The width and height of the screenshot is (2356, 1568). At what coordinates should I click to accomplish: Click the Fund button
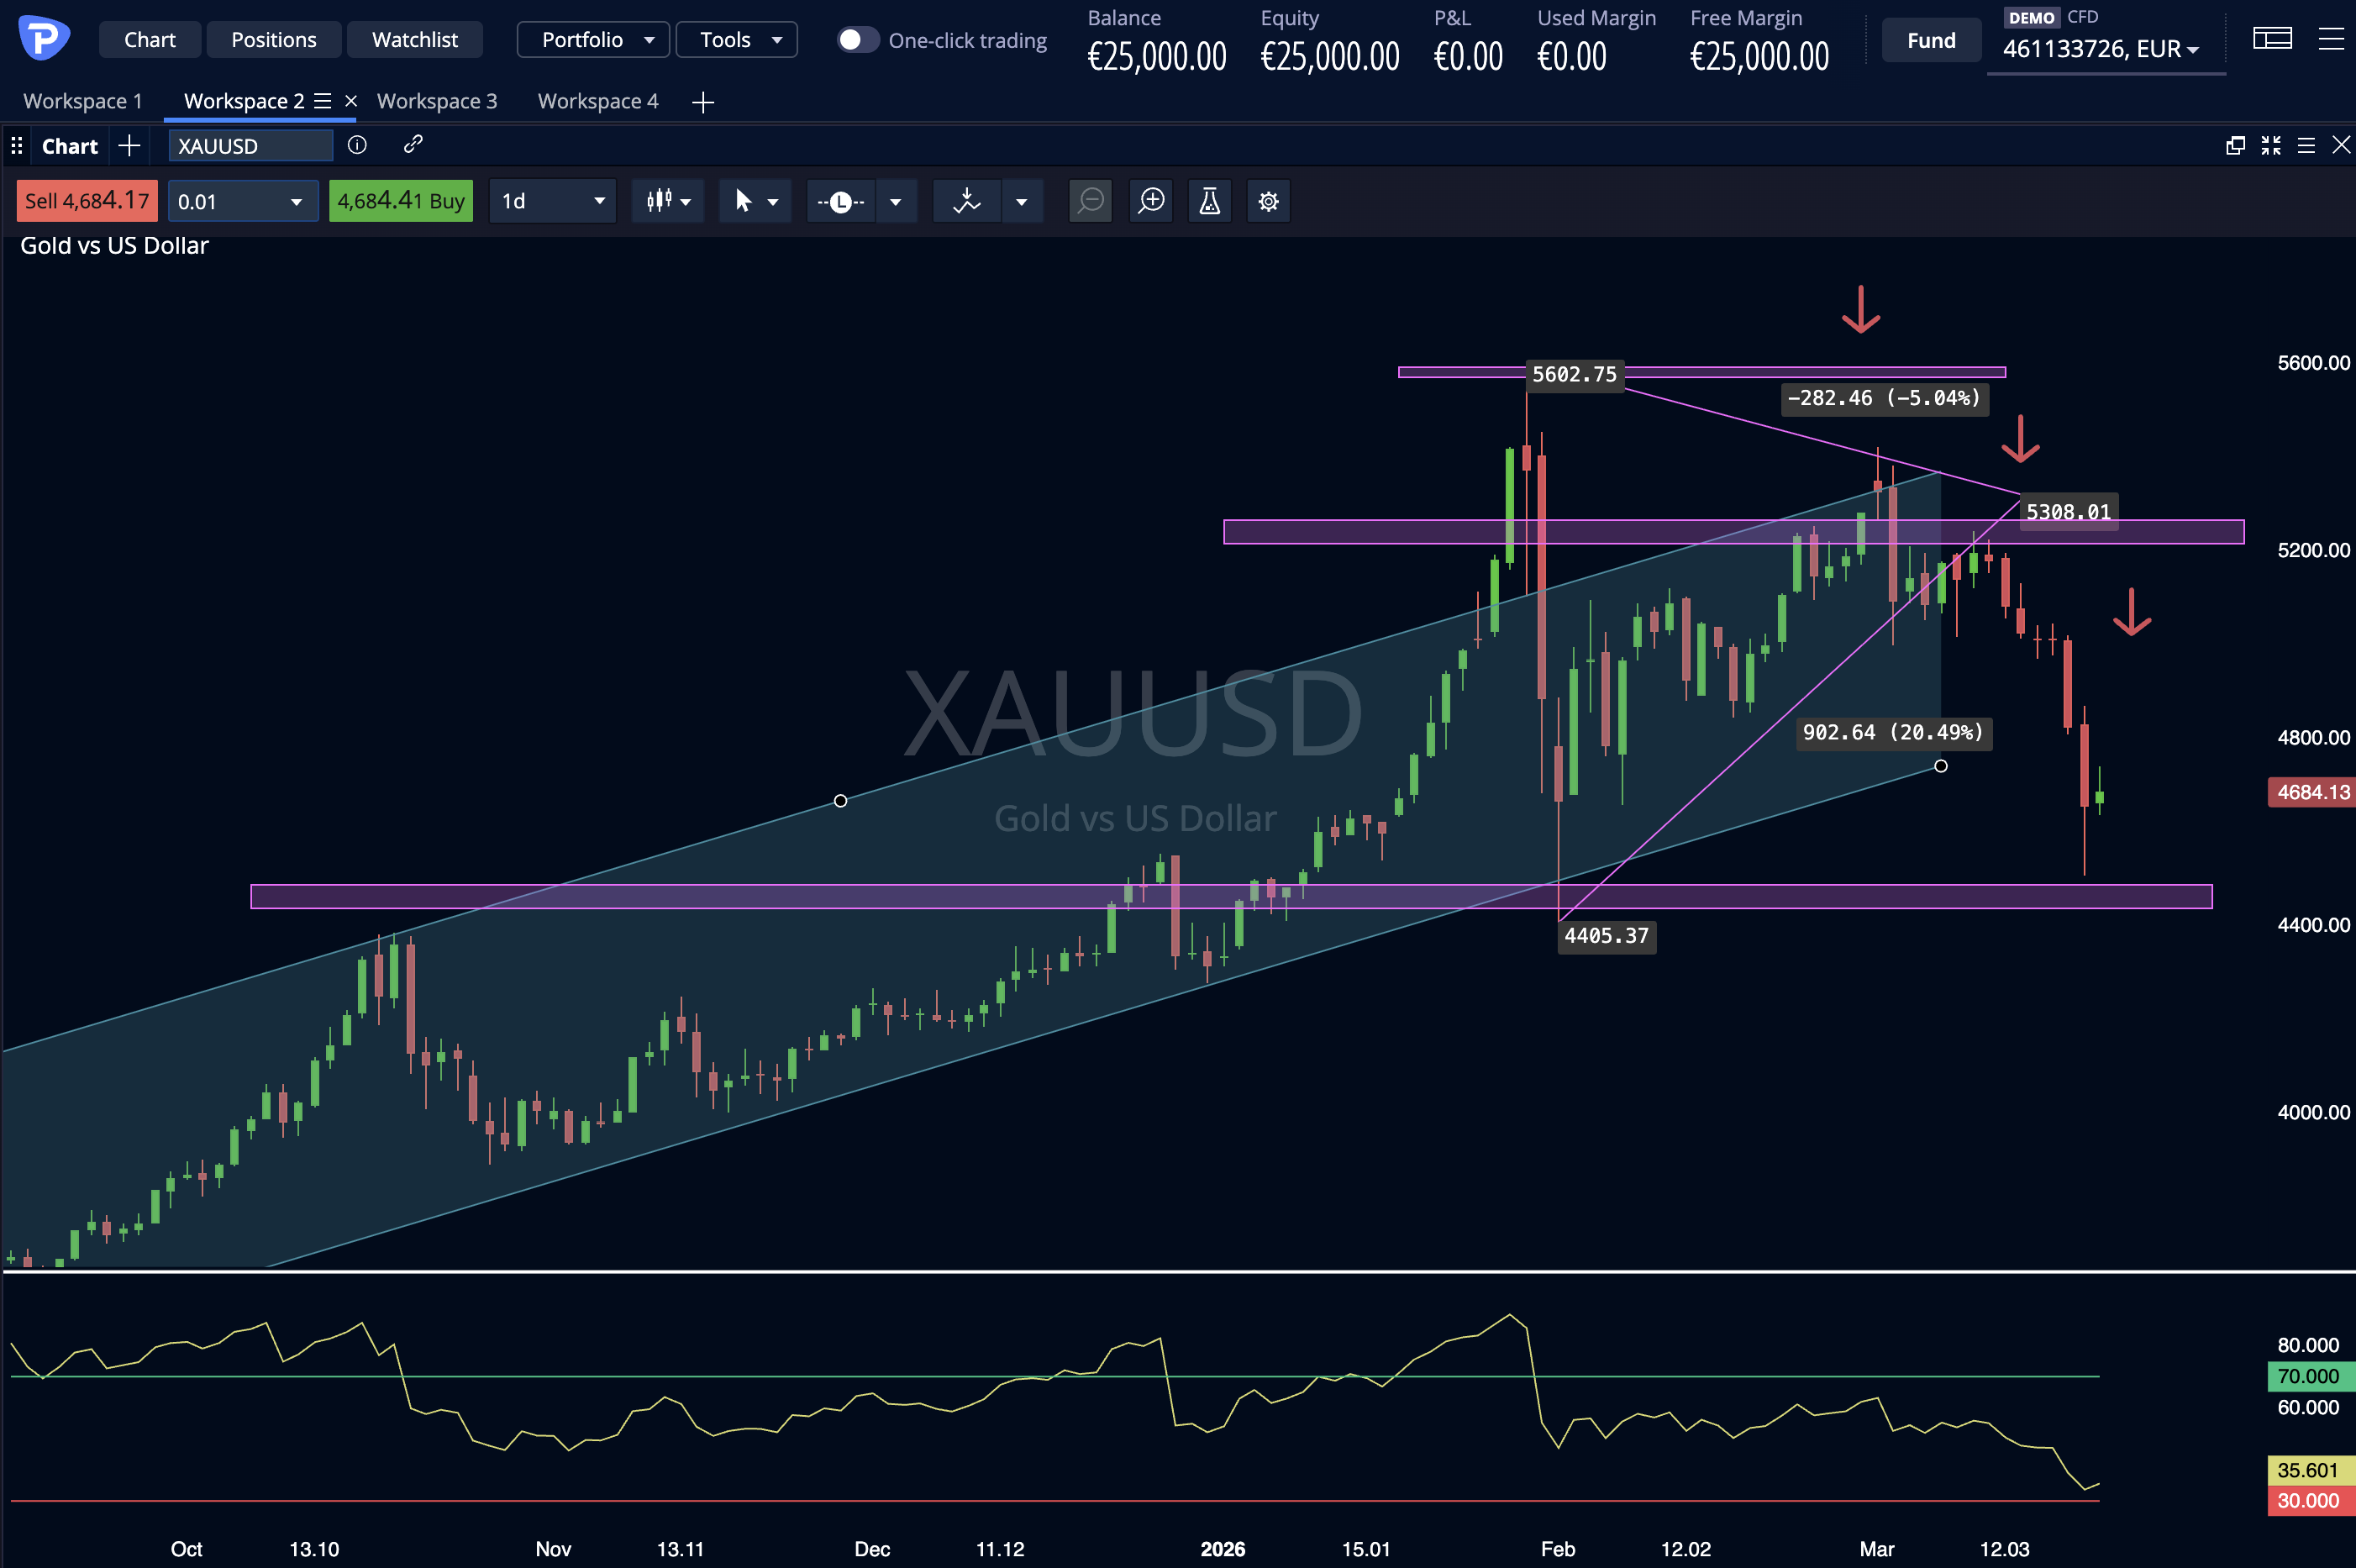point(1930,40)
